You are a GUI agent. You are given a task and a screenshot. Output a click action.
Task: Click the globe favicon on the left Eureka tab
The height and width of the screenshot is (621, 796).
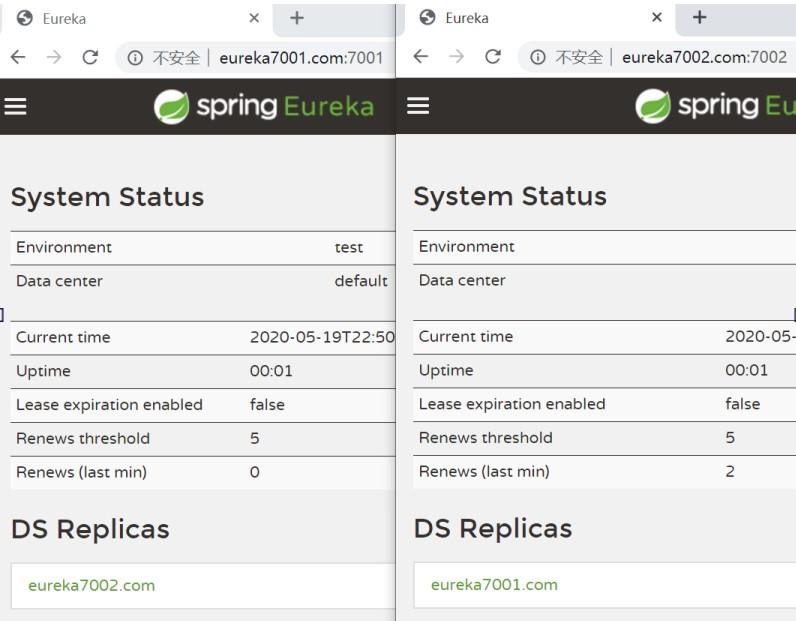[24, 18]
